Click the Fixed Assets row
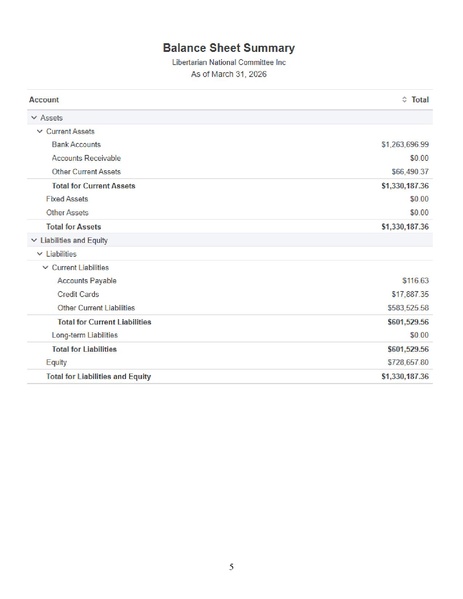This screenshot has height=599, width=463. click(x=230, y=199)
